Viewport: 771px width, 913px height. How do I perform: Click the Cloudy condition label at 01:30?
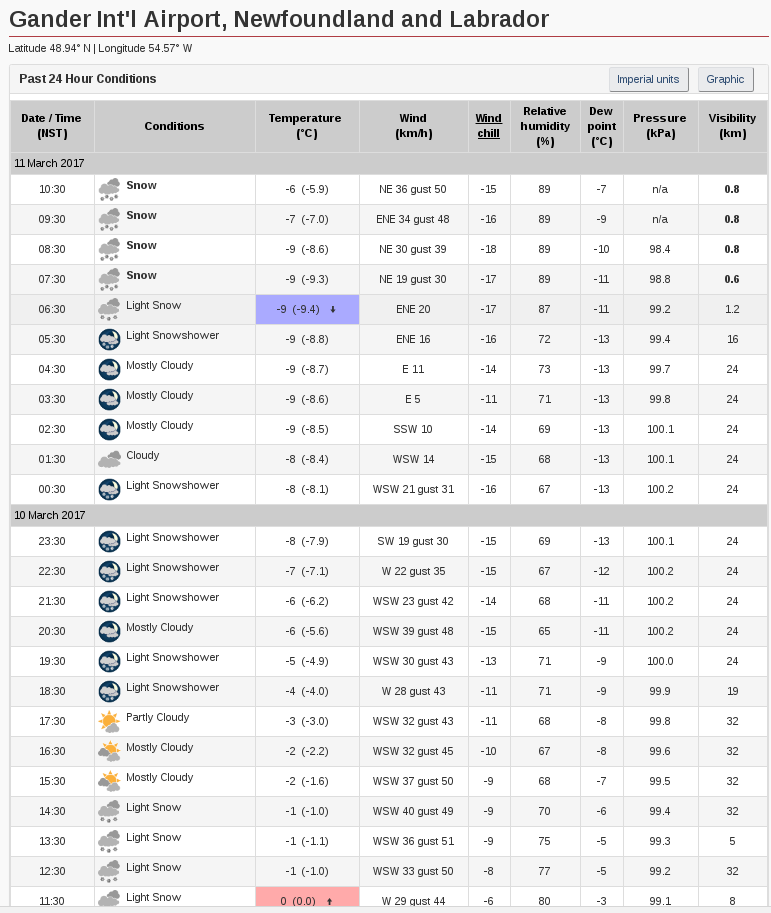[143, 455]
